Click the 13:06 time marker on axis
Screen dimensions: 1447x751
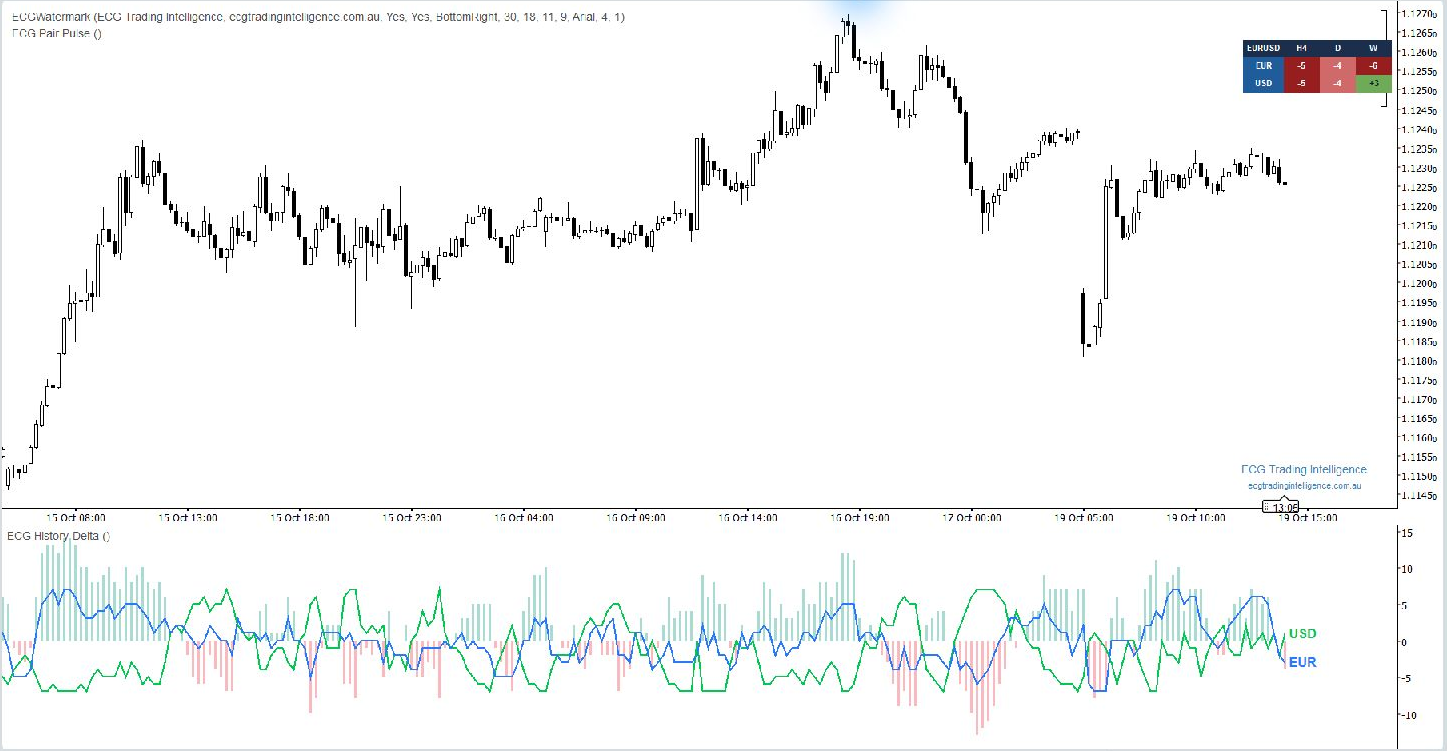[1281, 507]
